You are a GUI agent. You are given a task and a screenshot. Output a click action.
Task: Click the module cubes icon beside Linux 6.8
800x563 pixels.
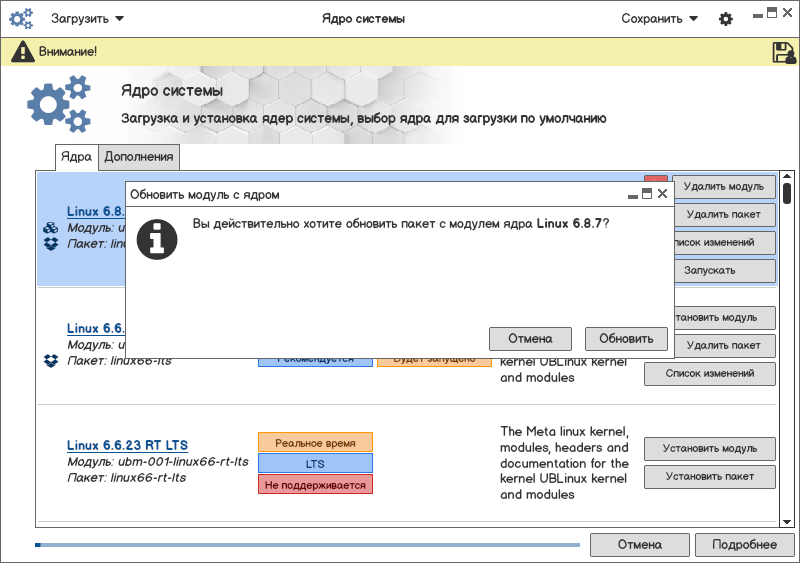[51, 228]
